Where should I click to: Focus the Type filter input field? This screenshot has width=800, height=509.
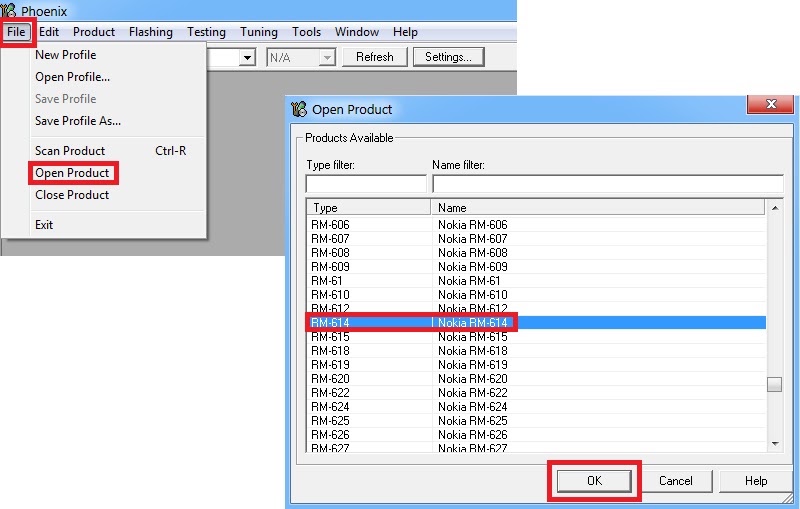[x=366, y=184]
